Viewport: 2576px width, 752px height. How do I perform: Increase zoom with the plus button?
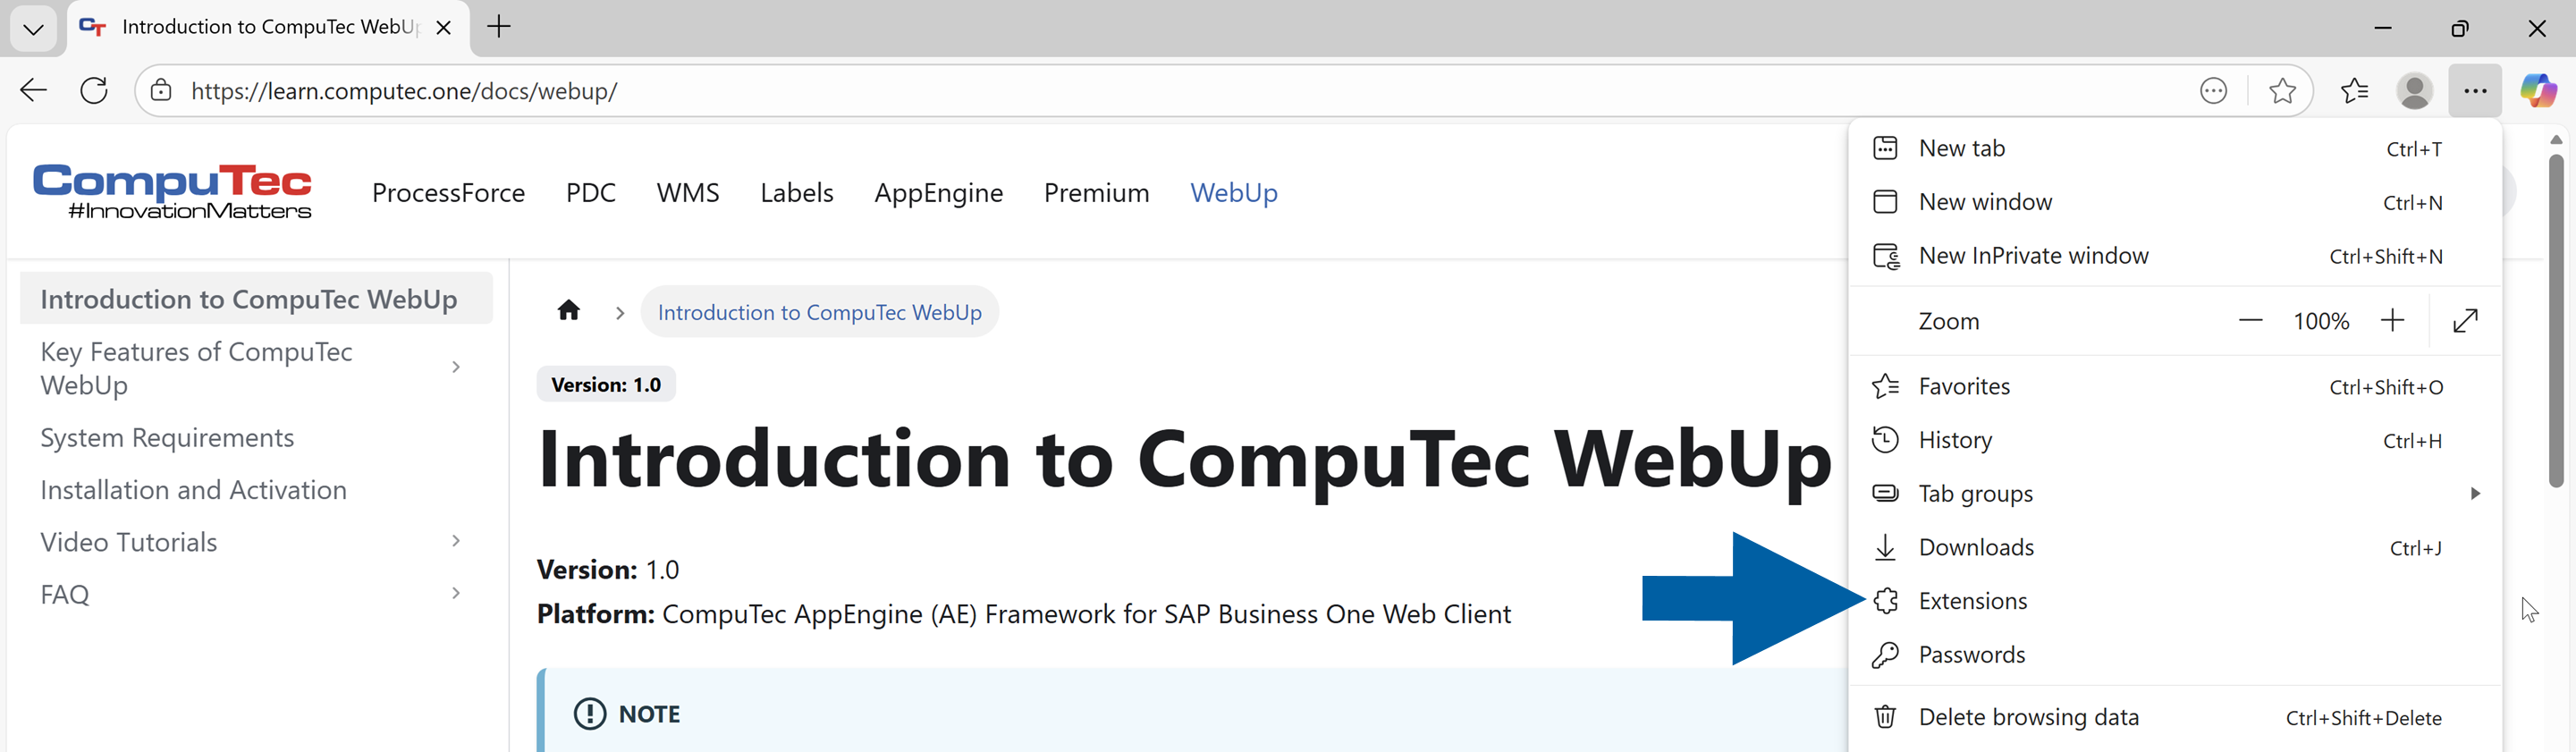click(x=2392, y=321)
